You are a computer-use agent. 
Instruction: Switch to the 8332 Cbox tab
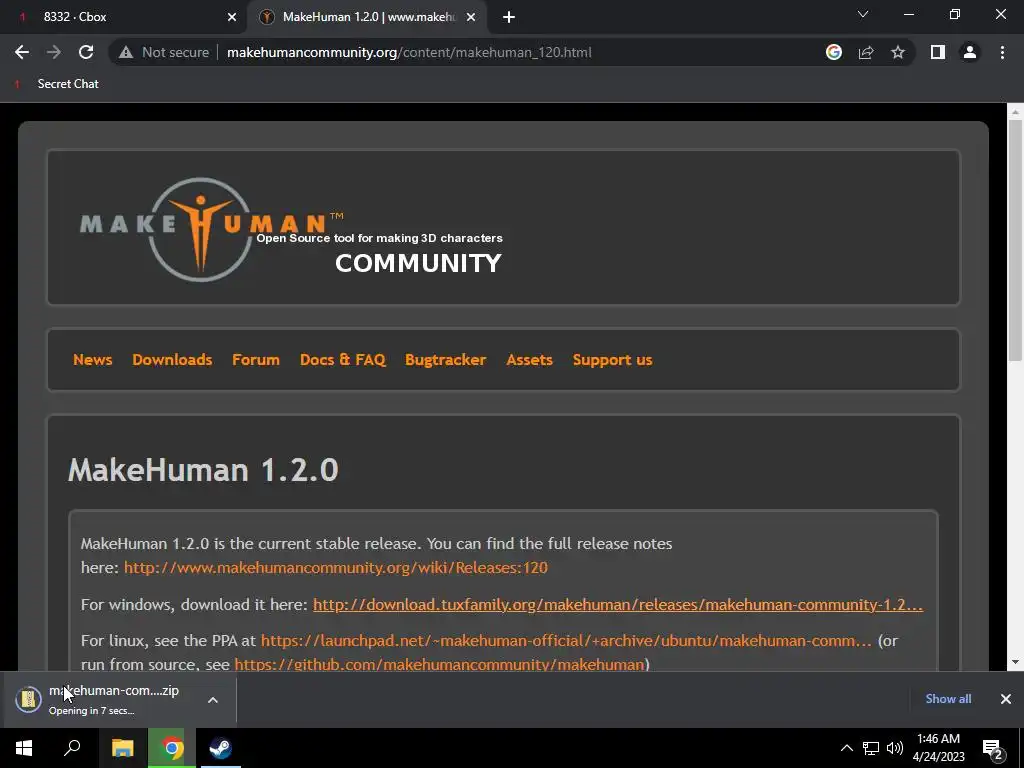(124, 17)
